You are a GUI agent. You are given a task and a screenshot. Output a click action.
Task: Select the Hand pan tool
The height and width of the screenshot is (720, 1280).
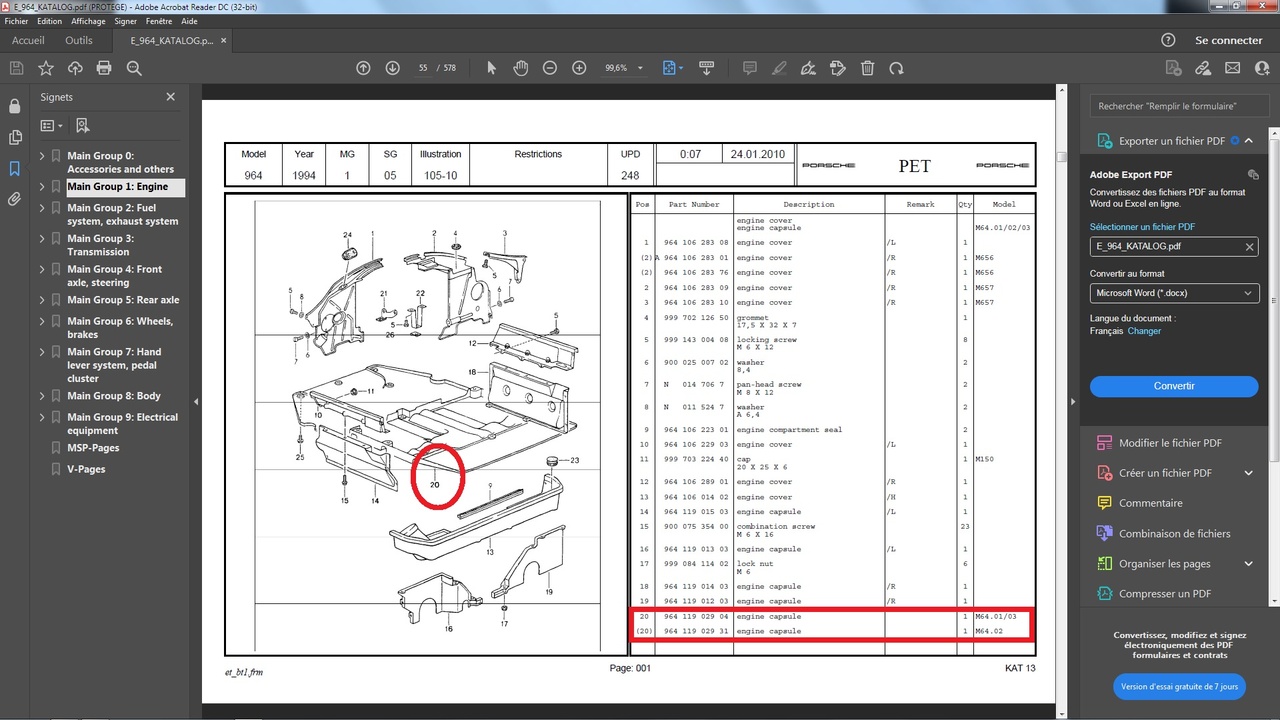point(520,68)
